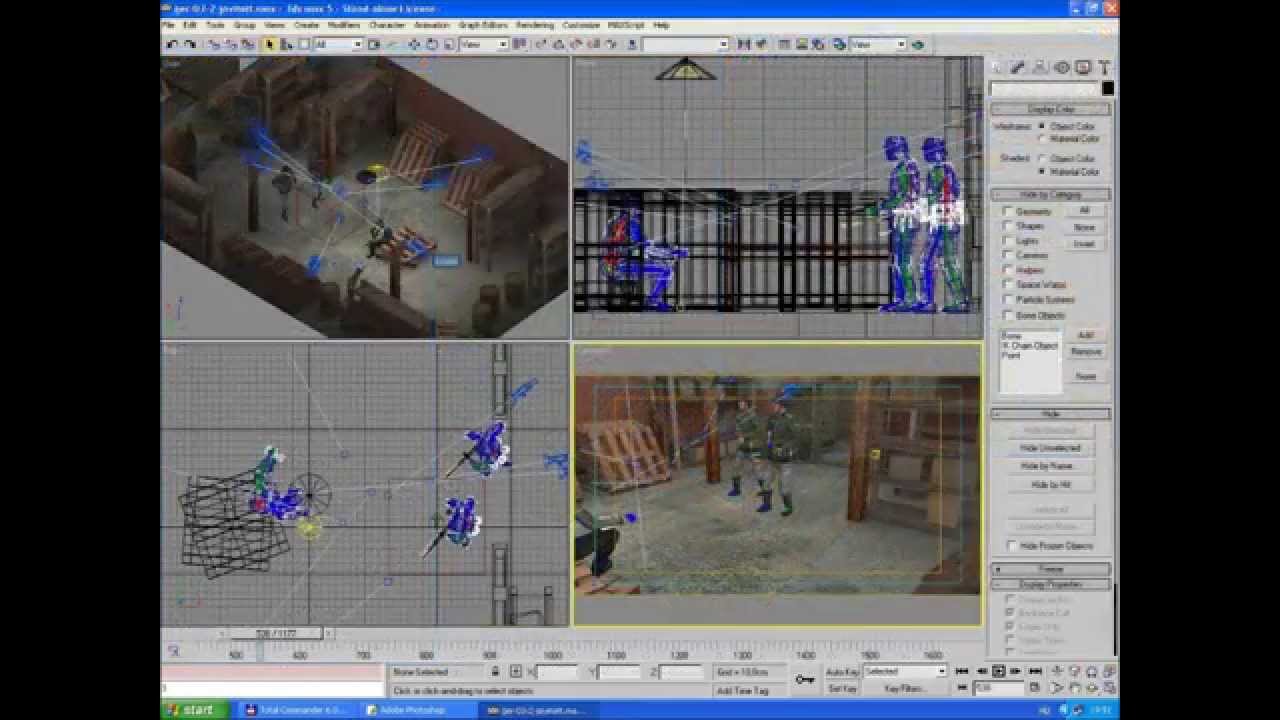The width and height of the screenshot is (1280, 720).
Task: Click Go to Start playback control
Action: (x=962, y=671)
